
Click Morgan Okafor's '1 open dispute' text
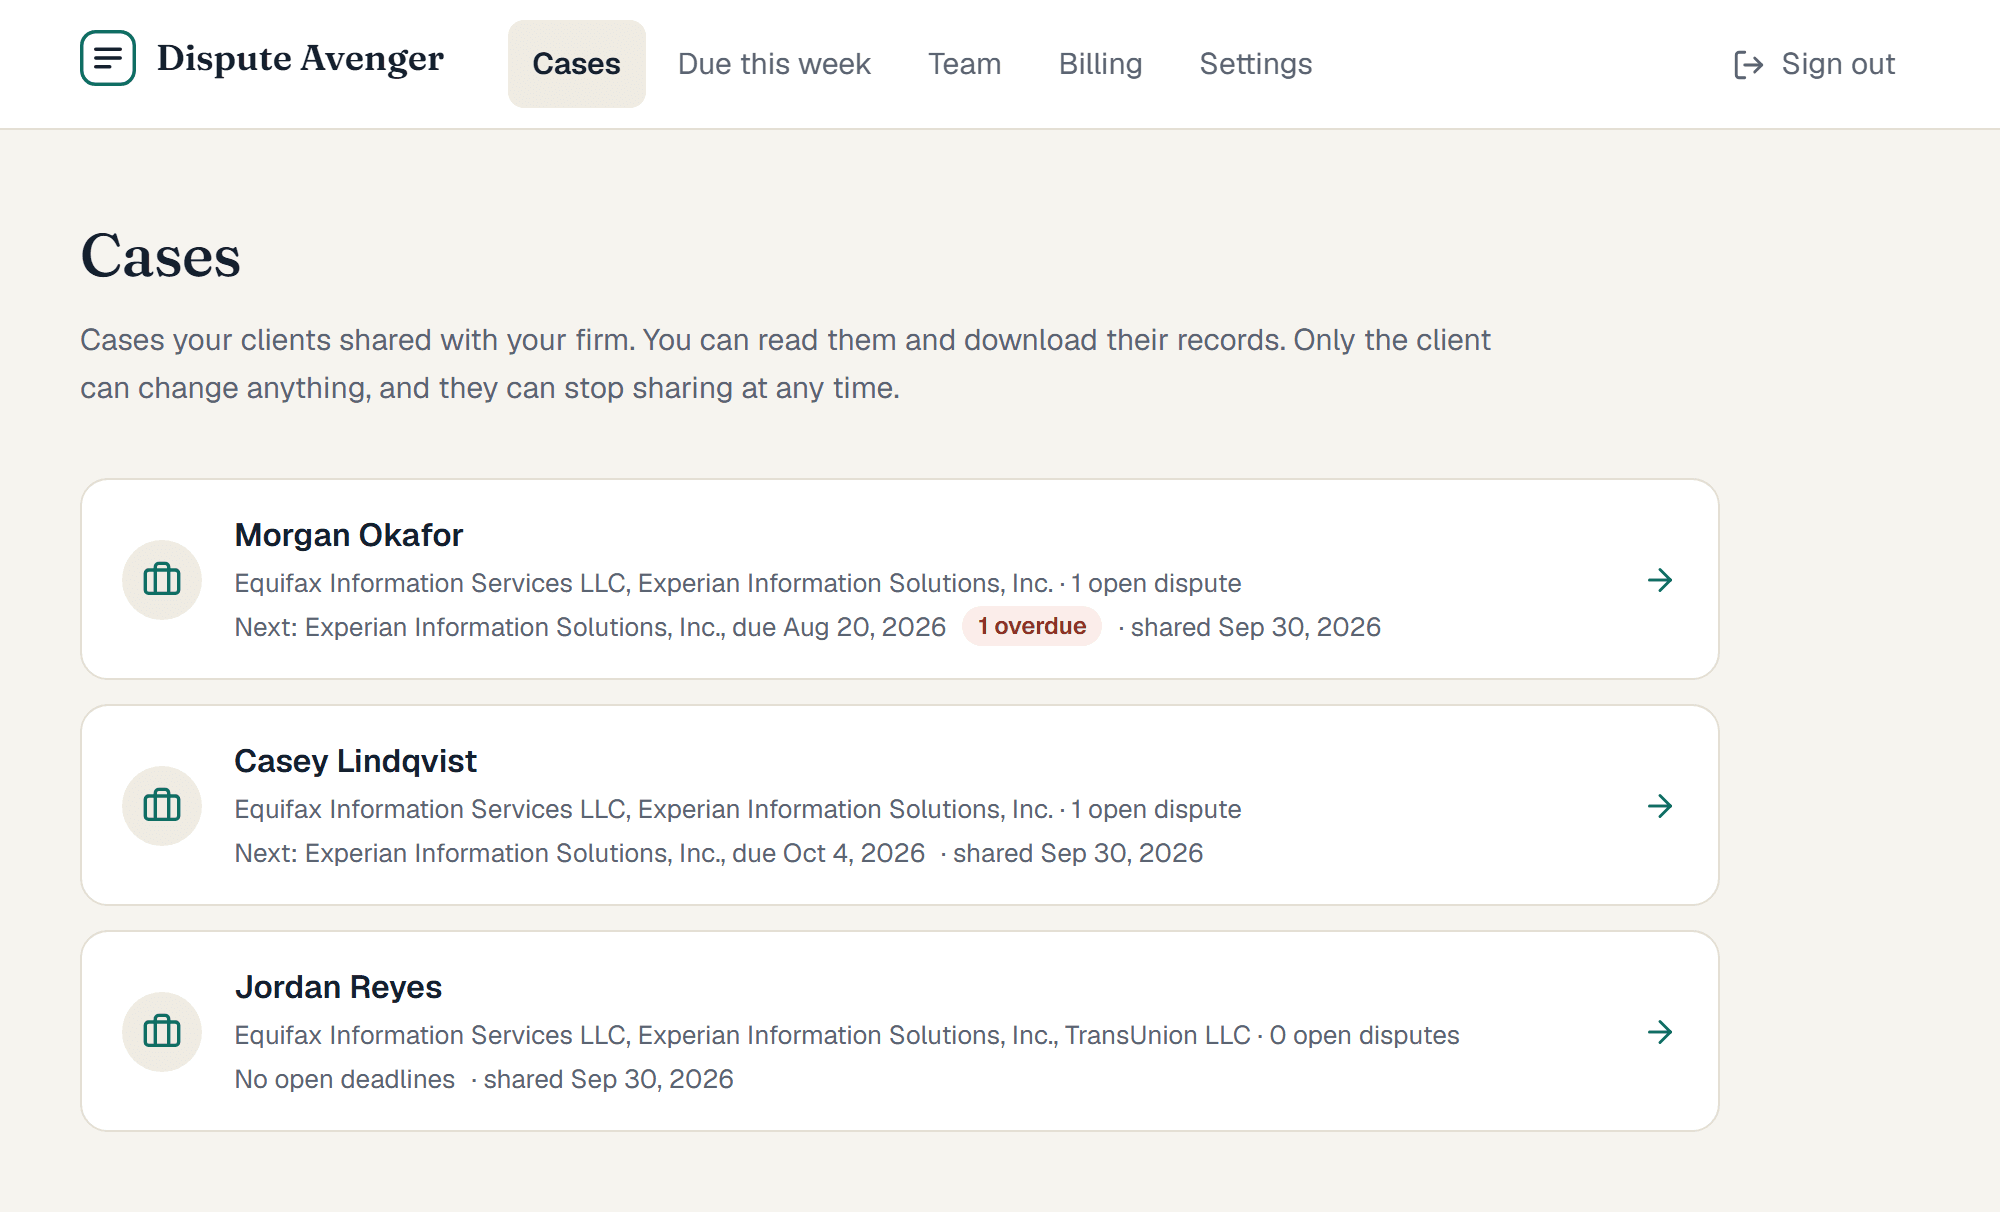[x=1156, y=583]
